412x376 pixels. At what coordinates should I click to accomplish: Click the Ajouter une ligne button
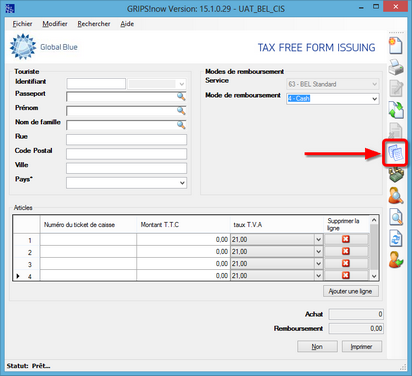[351, 291]
